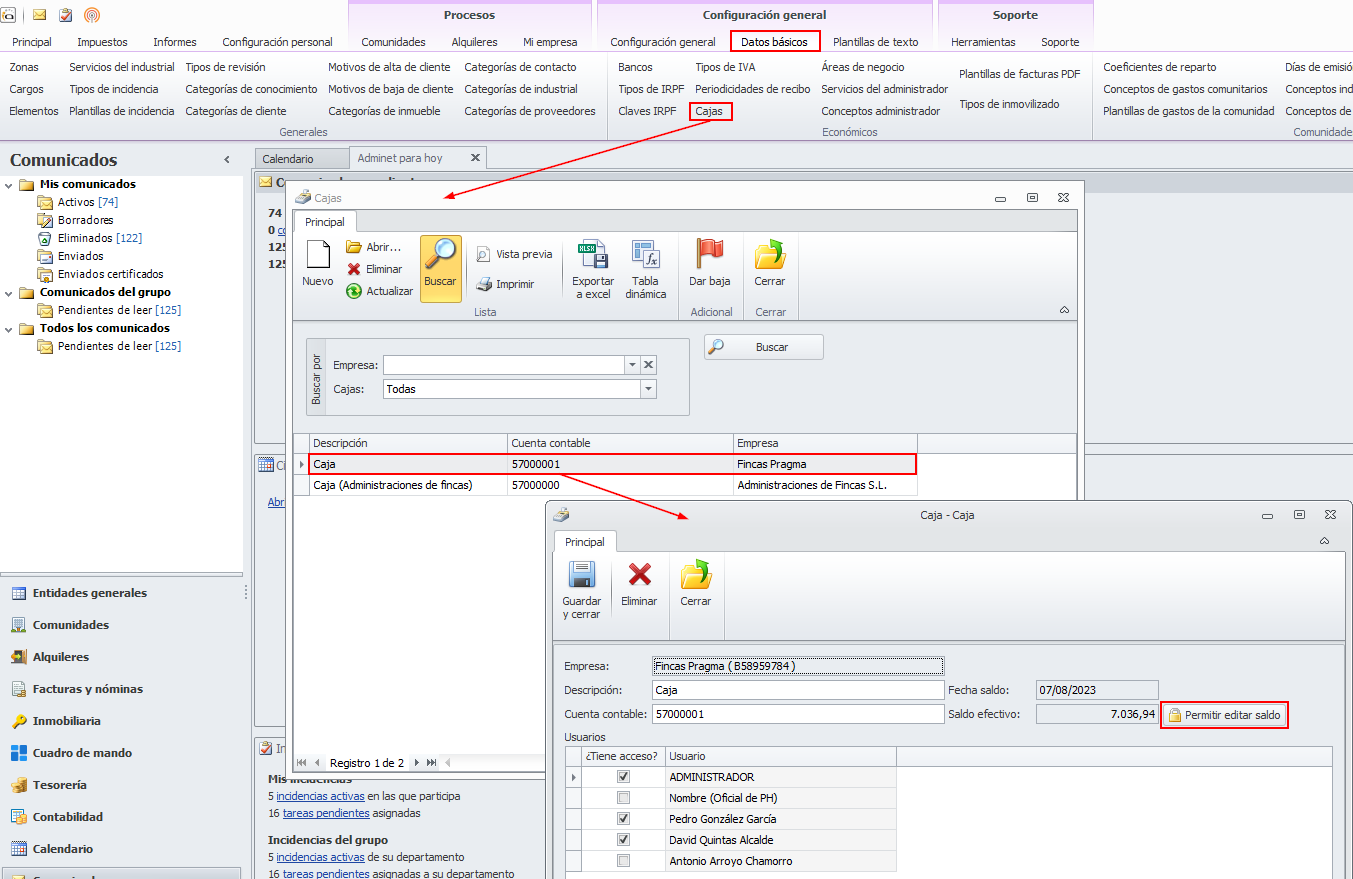
Task: Click the broadcast antenna icon in the quick access bar
Action: click(x=92, y=14)
